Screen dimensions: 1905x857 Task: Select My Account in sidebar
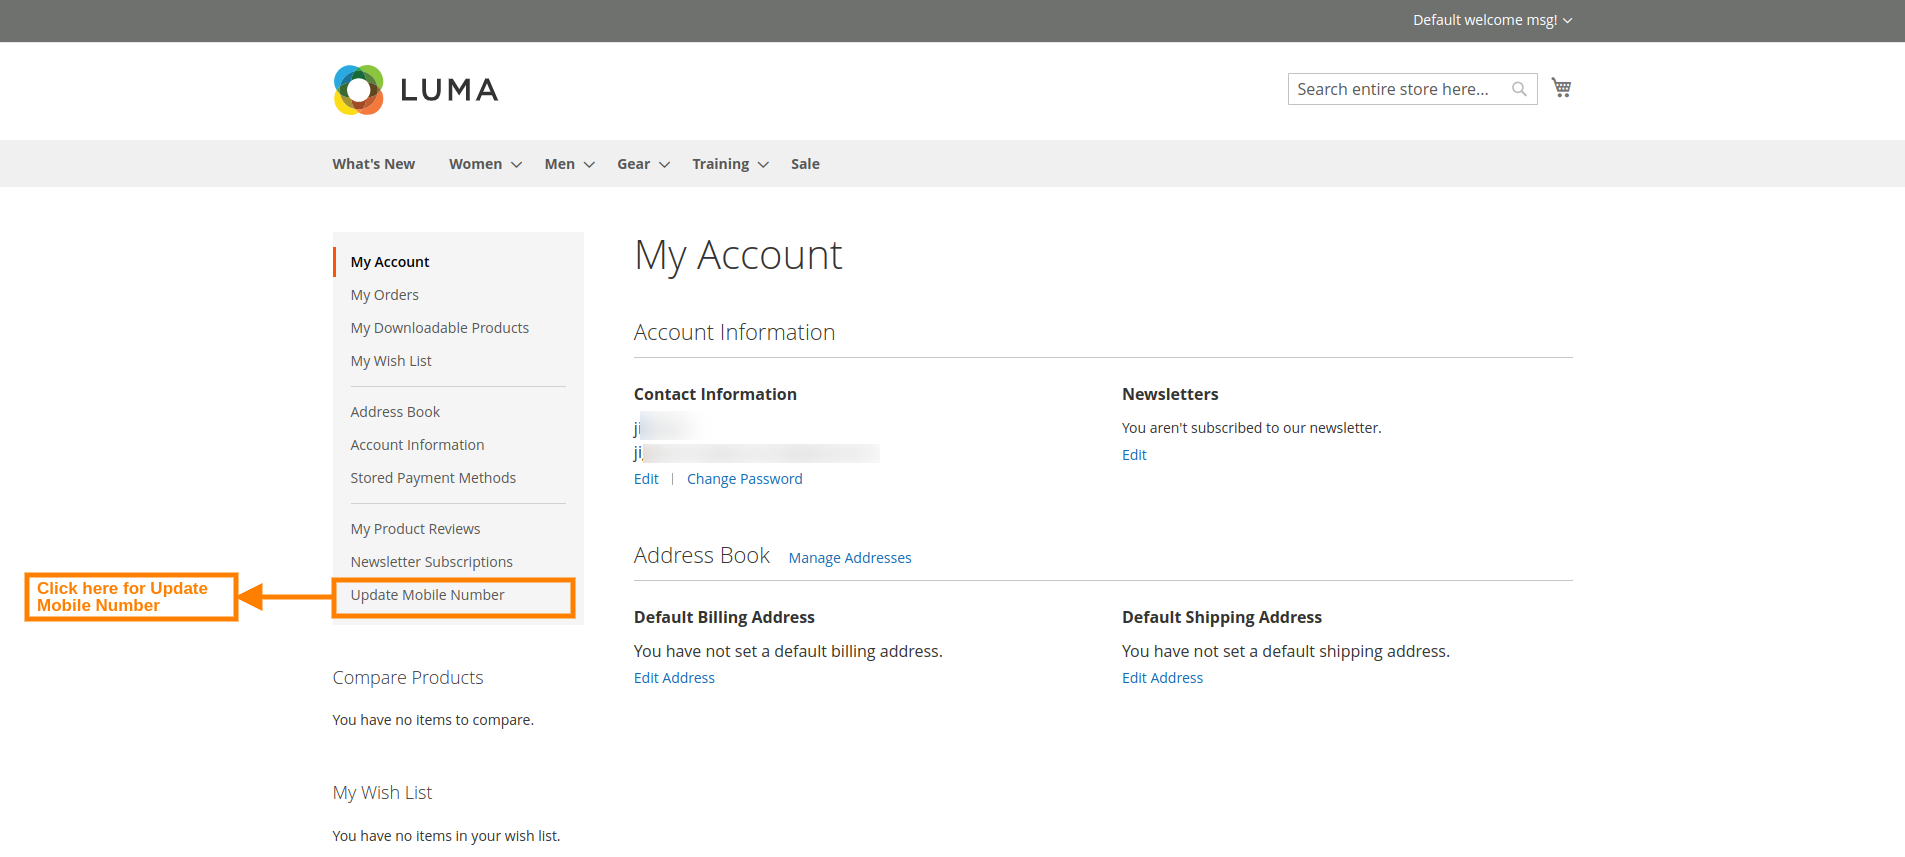390,262
